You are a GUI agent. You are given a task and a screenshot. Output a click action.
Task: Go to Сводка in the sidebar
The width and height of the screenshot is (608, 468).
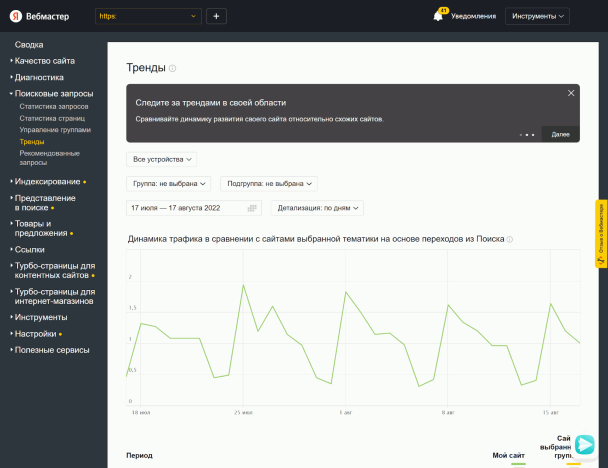tap(29, 45)
